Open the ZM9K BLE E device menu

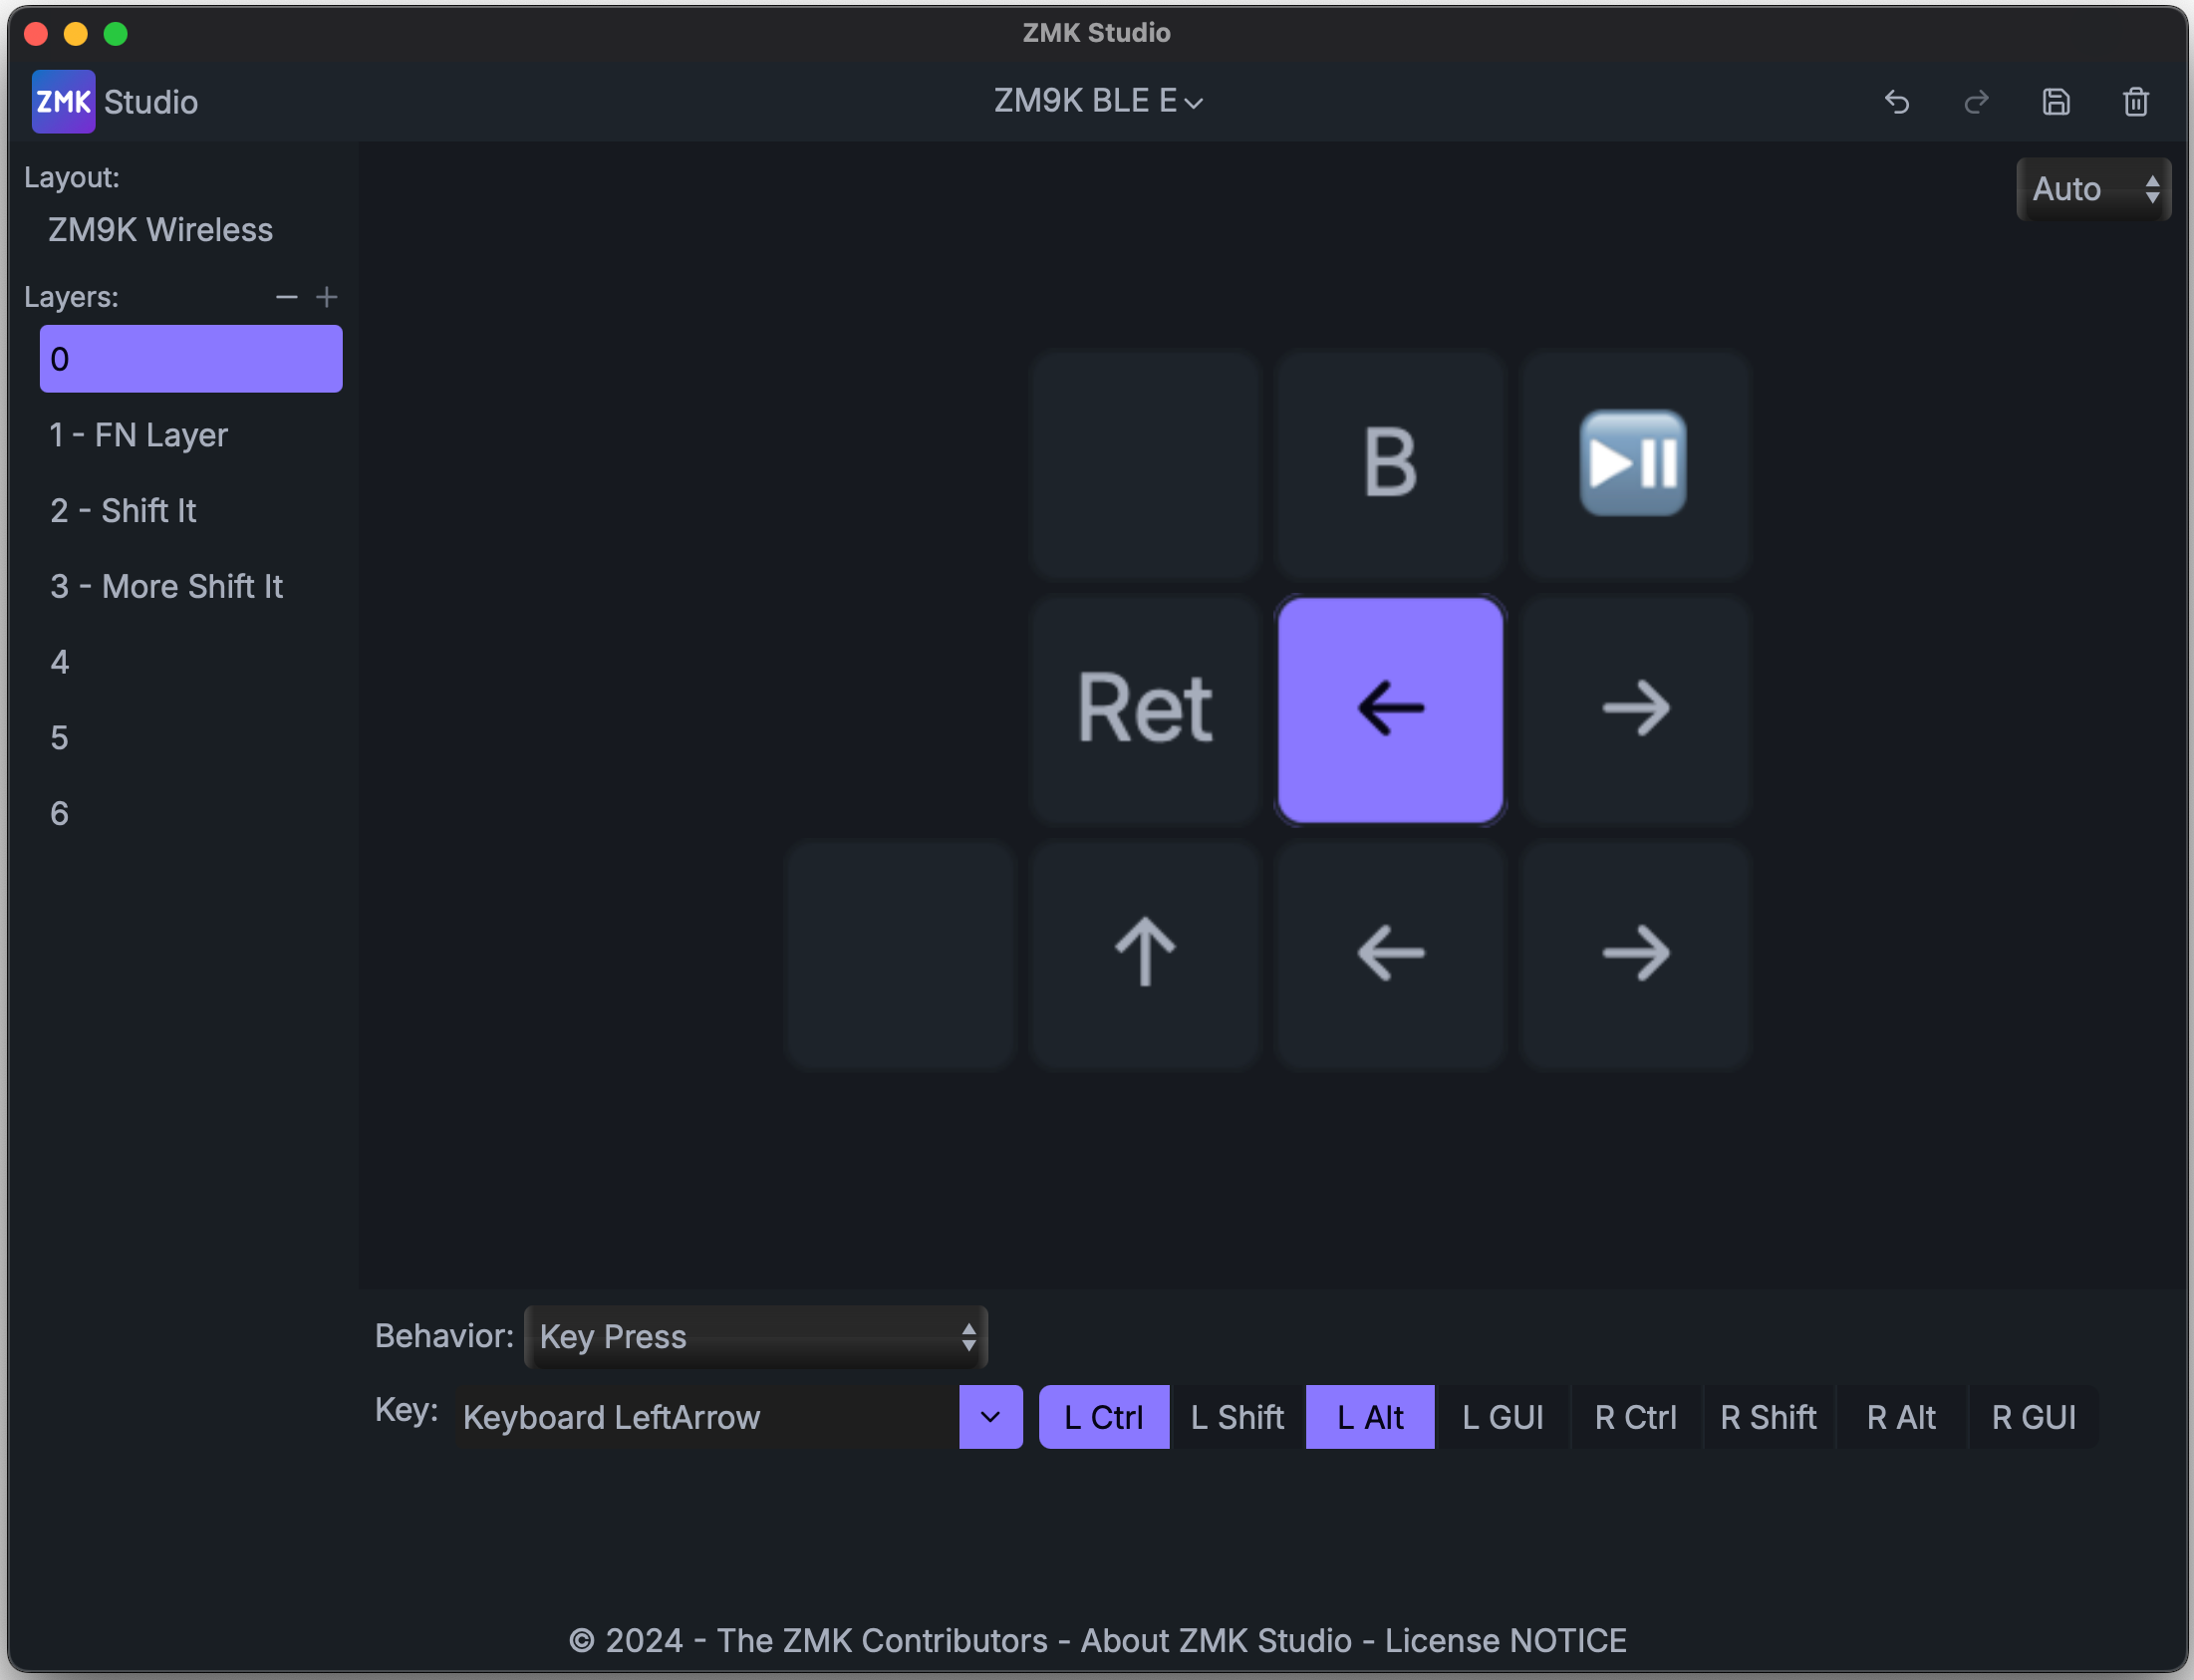pyautogui.click(x=1098, y=101)
